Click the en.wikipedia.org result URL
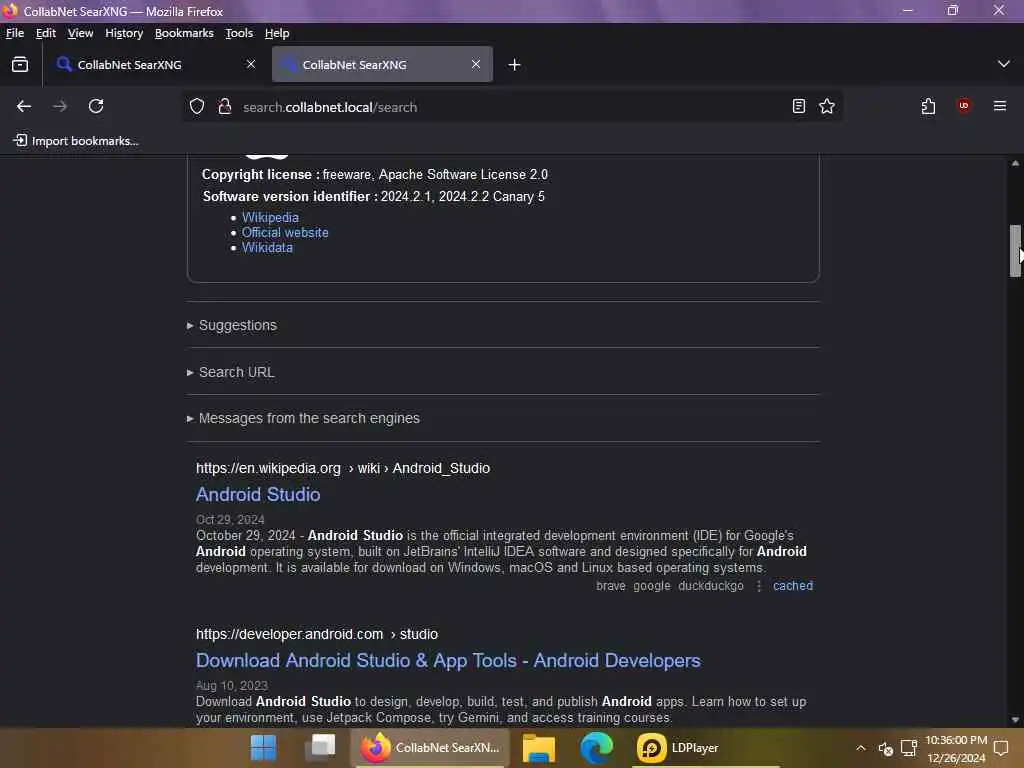Image resolution: width=1024 pixels, height=768 pixels. pos(343,468)
